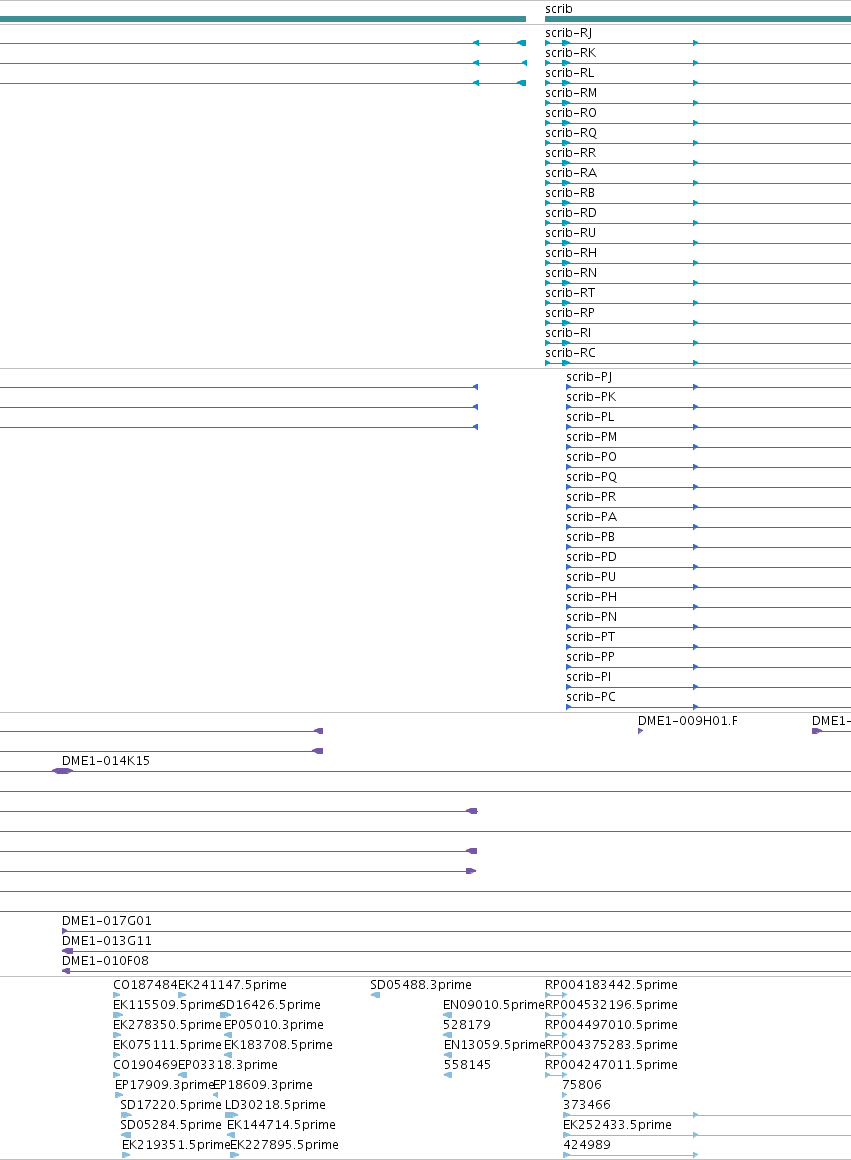851x1160 pixels.
Task: Click the scrib-RJ transcript label
Action: [568, 33]
